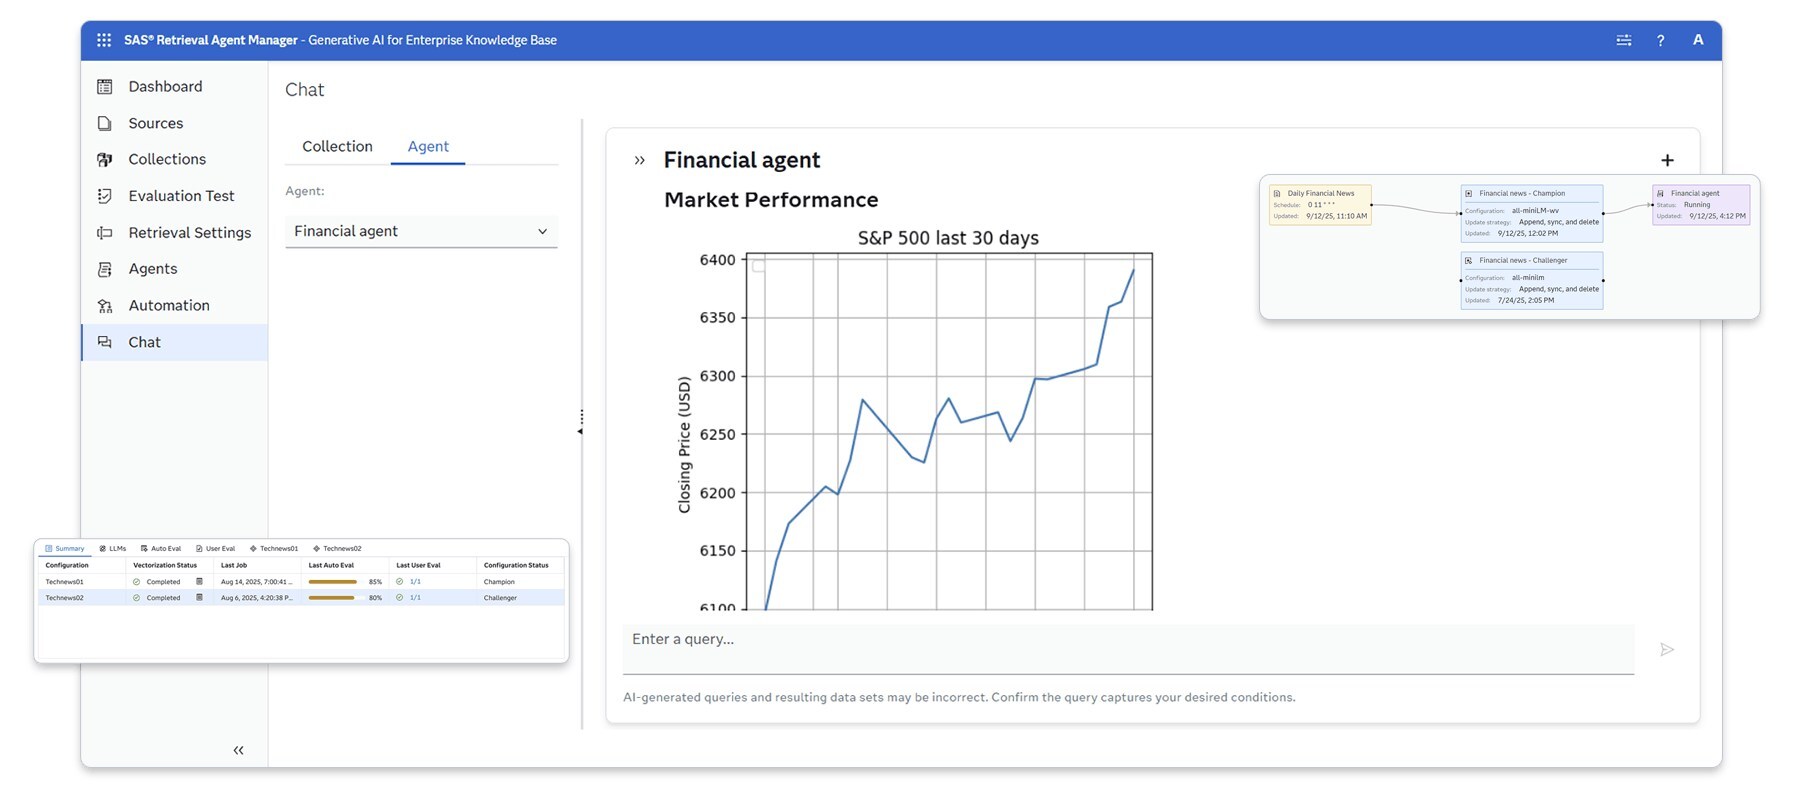Open the applications grid menu icon
Viewport: 1800px width, 789px height.
tap(104, 40)
